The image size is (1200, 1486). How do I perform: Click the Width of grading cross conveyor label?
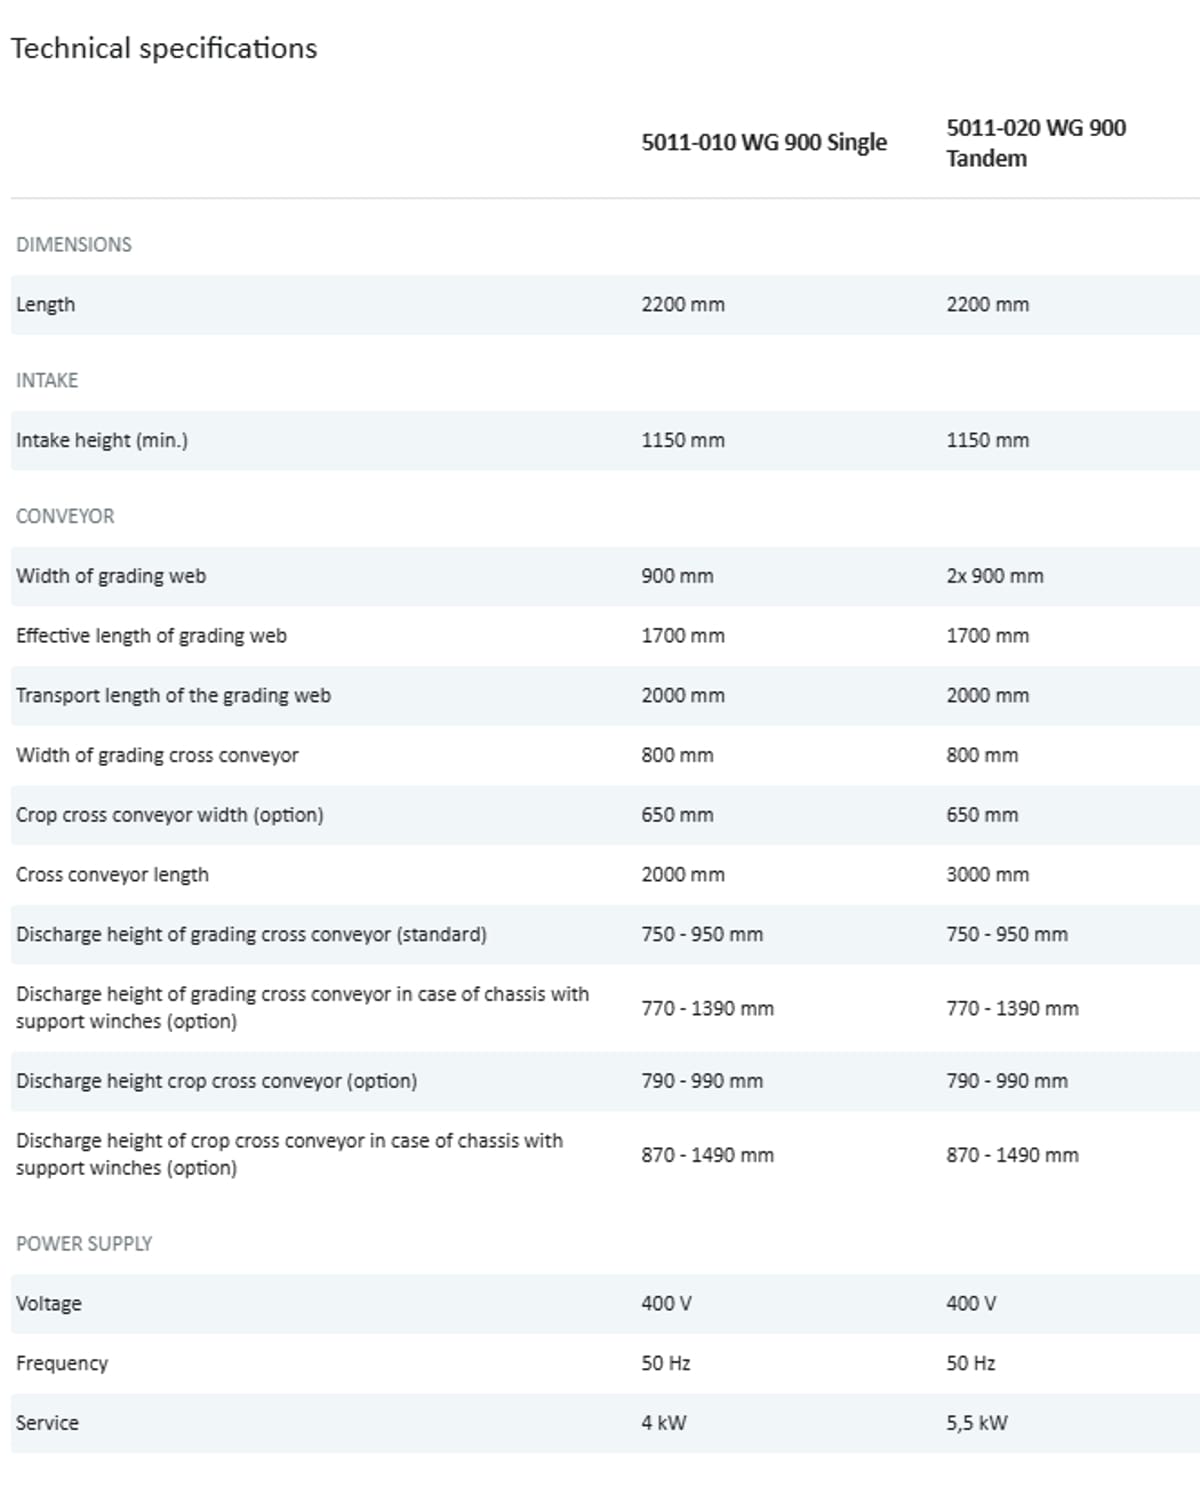pos(157,755)
